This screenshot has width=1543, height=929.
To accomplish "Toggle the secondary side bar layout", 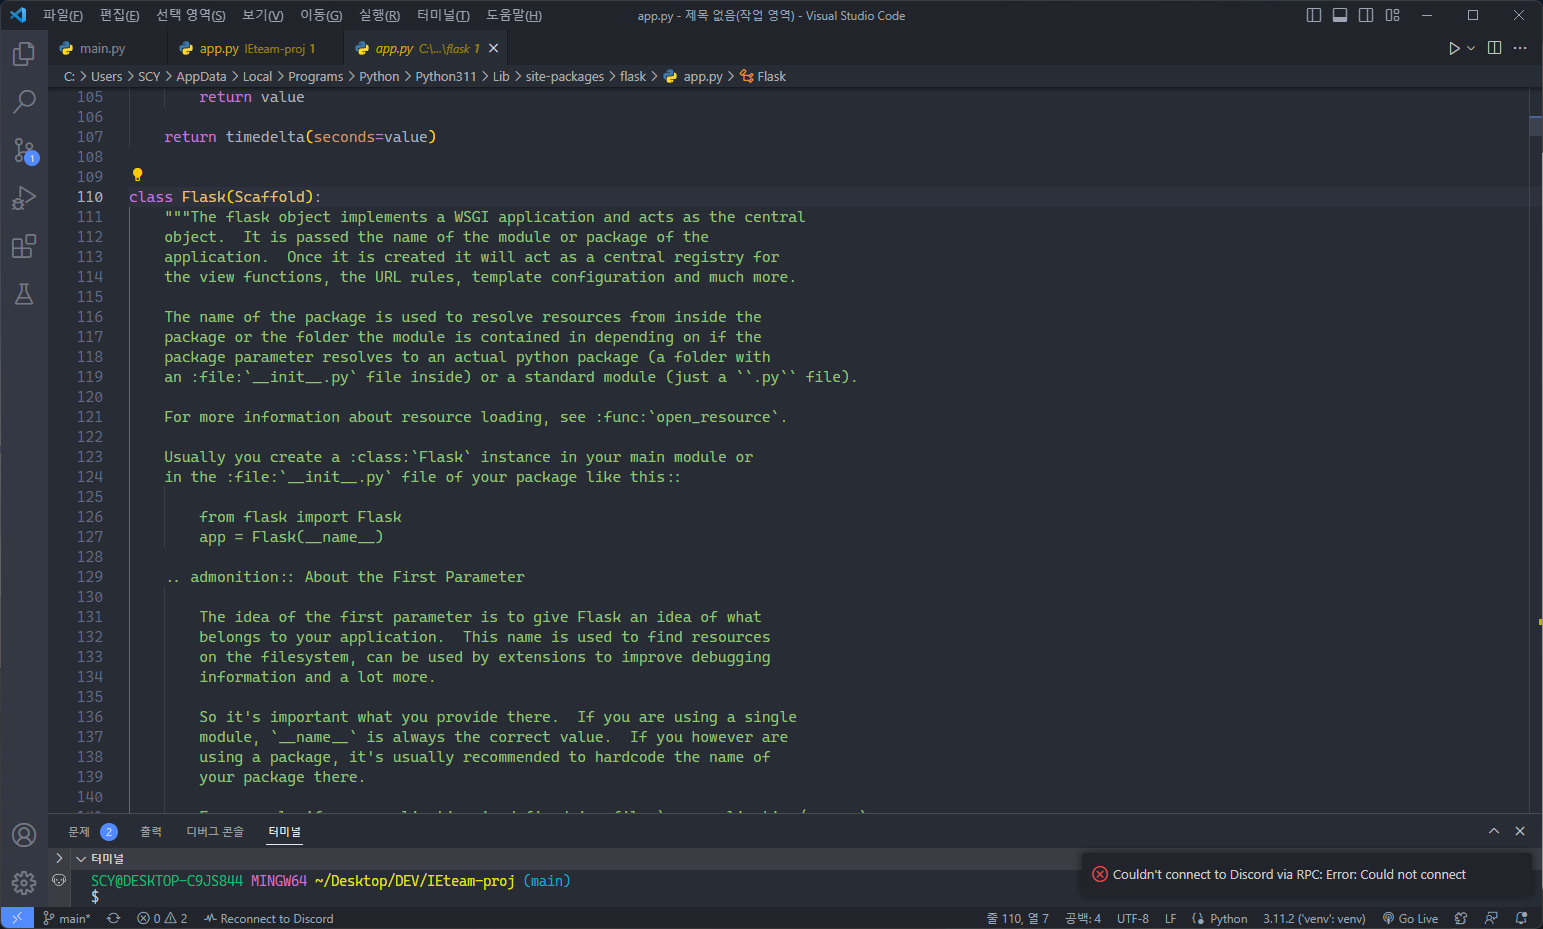I will (x=1366, y=15).
